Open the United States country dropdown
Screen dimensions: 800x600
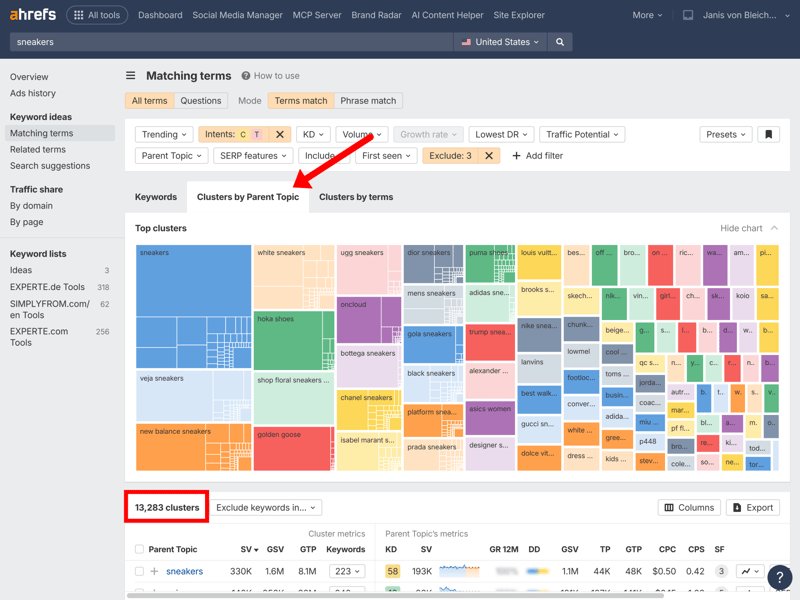pos(500,42)
